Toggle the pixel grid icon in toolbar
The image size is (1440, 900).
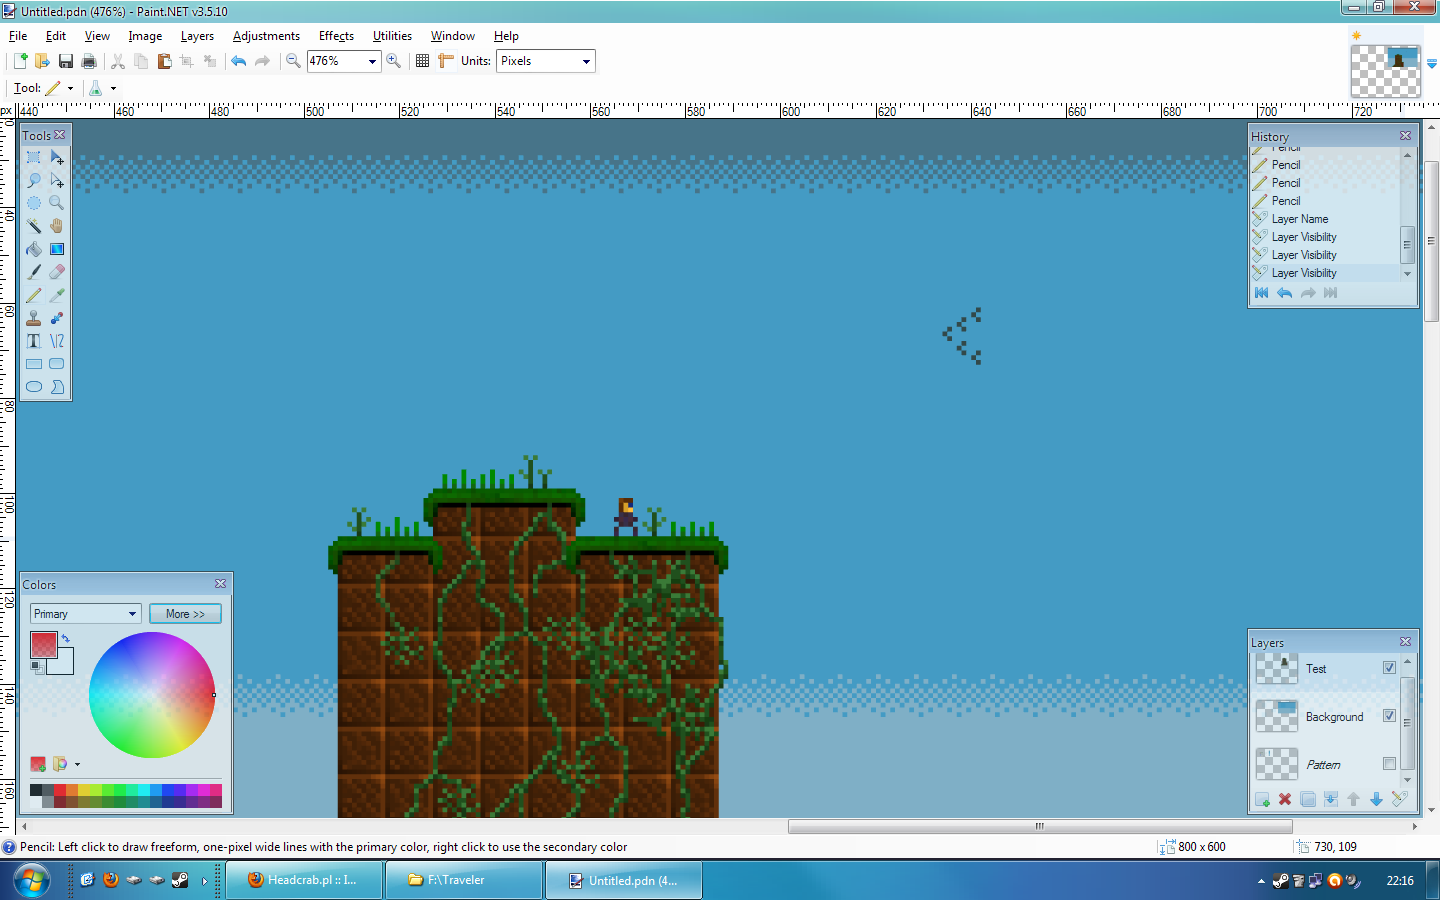pyautogui.click(x=422, y=61)
